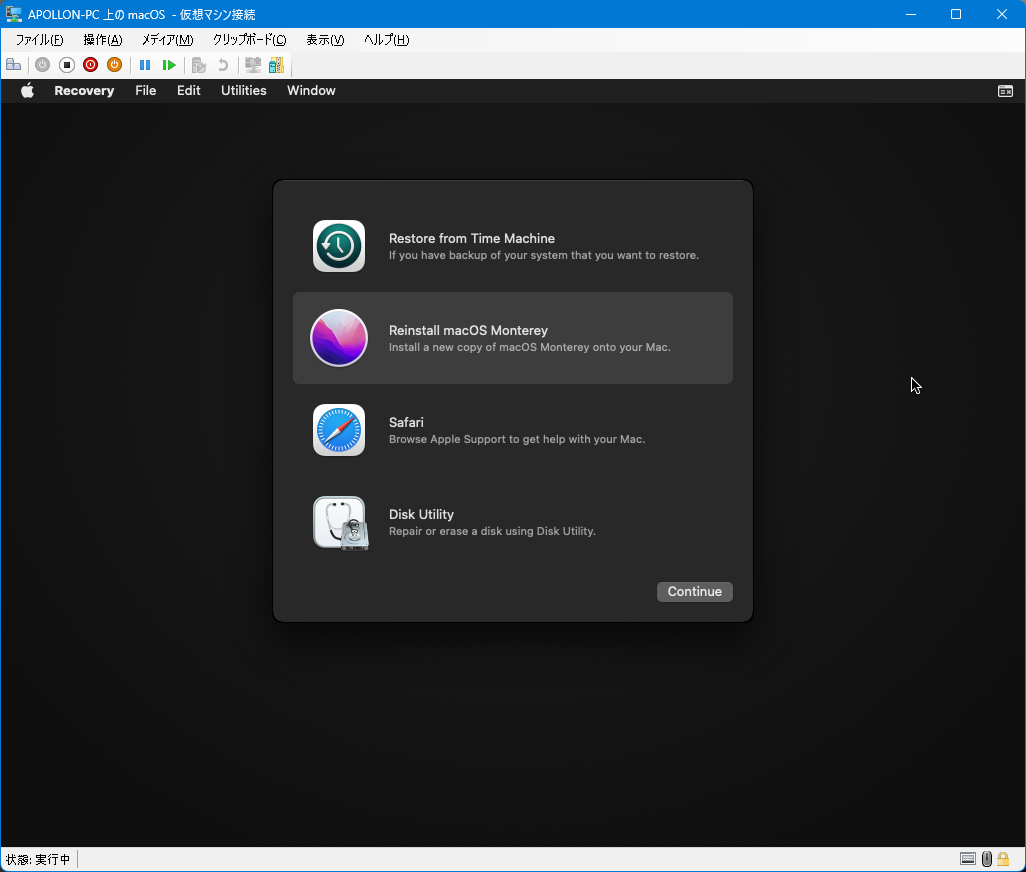Open the クリップボード(C) menu
1026x872 pixels.
249,40
